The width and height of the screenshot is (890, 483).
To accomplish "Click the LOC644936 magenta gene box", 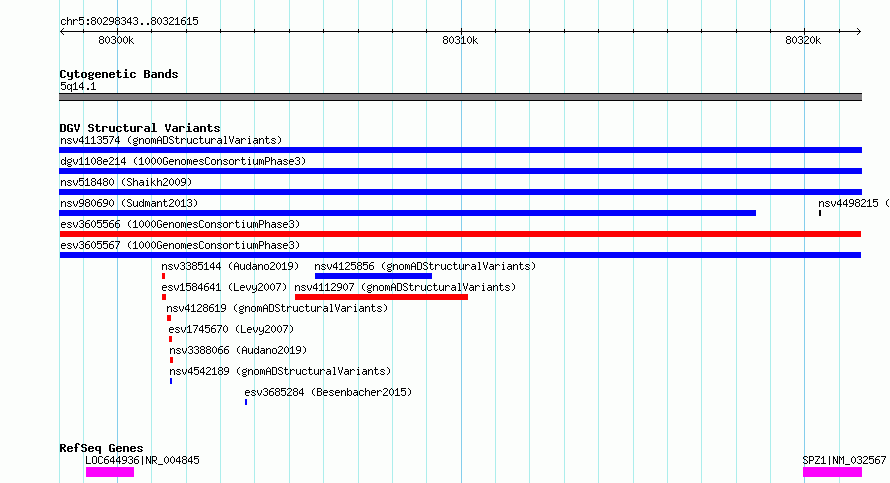I will (x=110, y=472).
